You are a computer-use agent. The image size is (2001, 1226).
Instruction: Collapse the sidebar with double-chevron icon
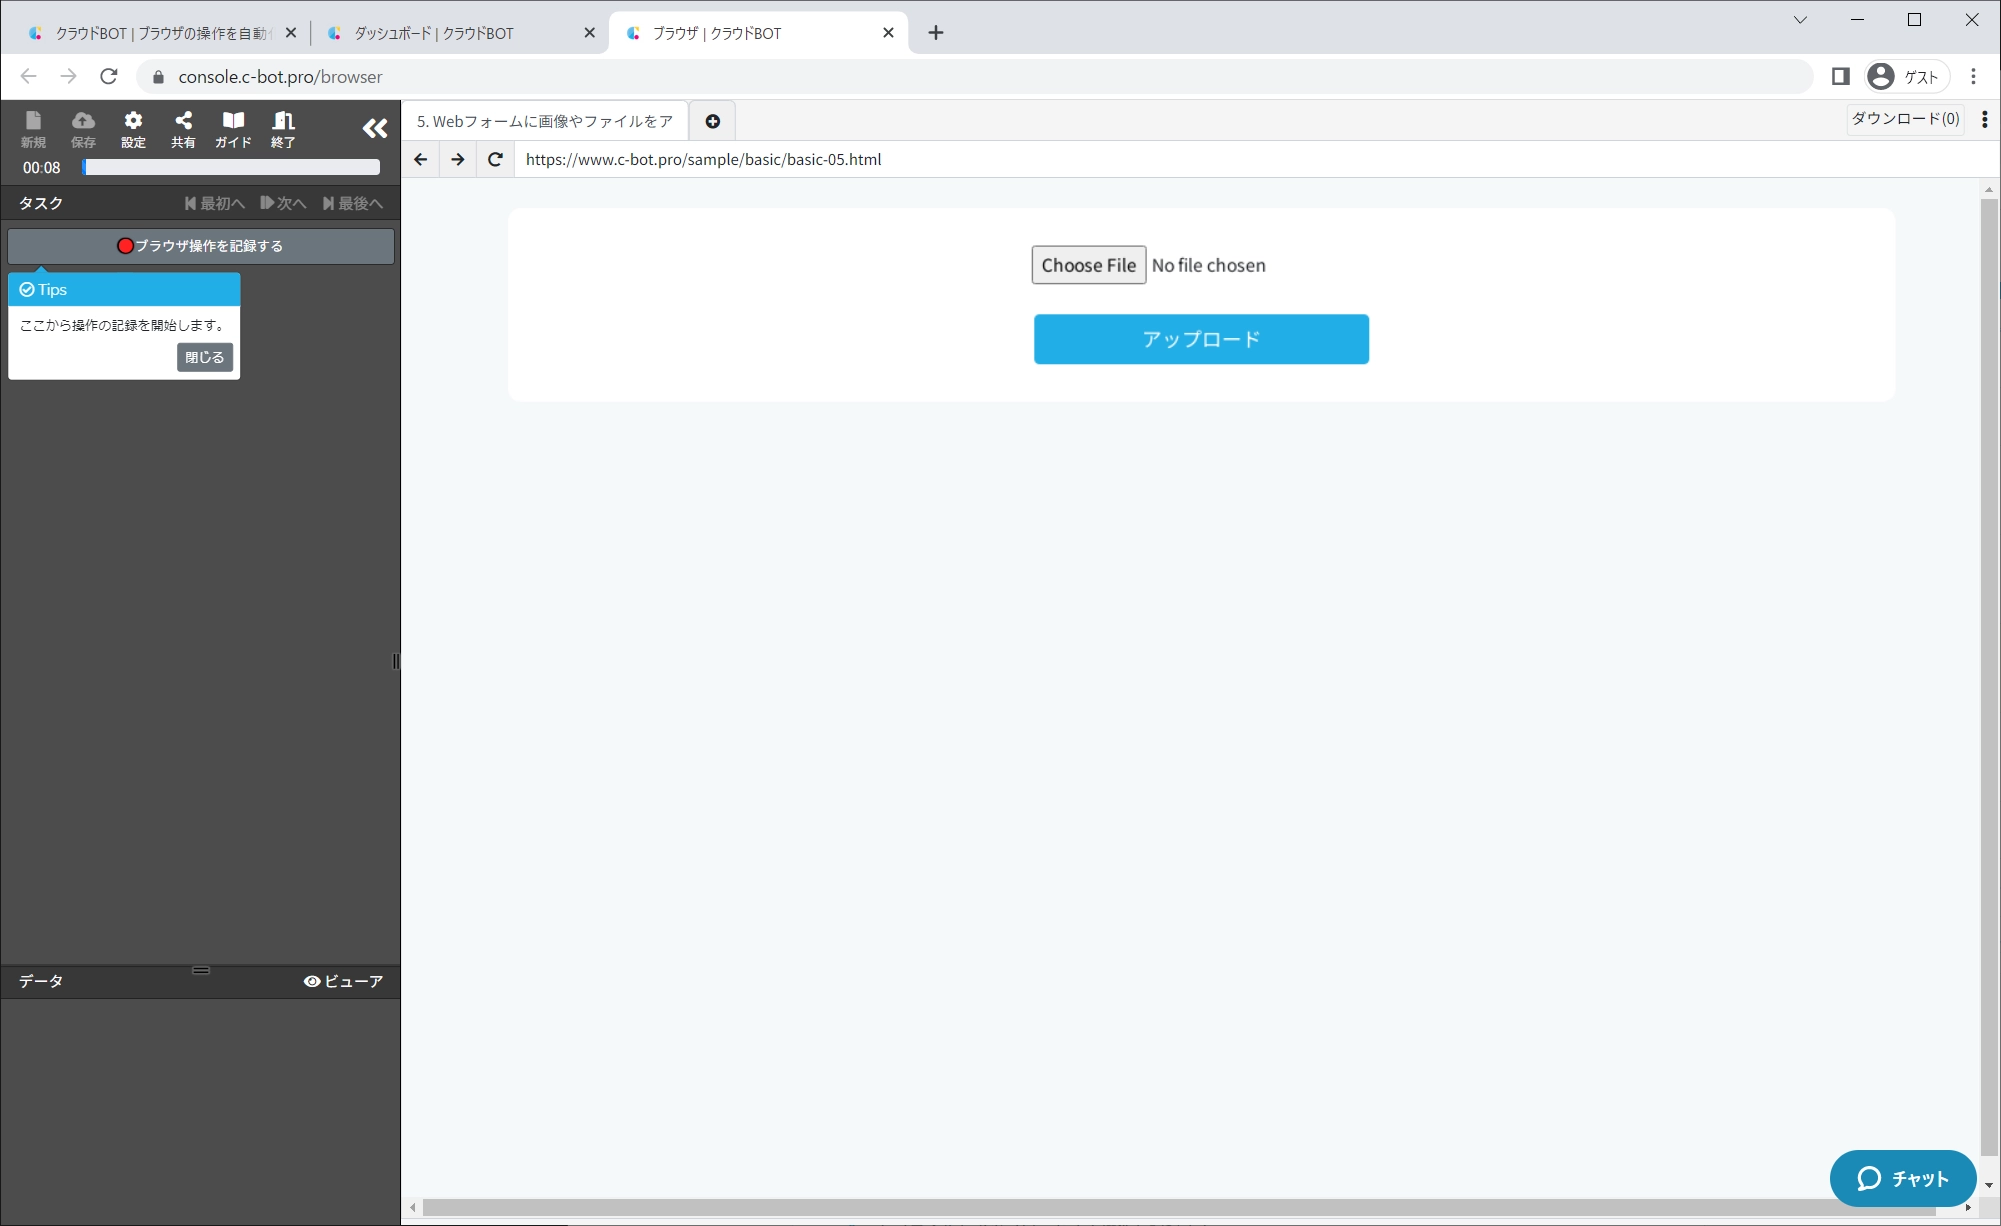[x=375, y=128]
